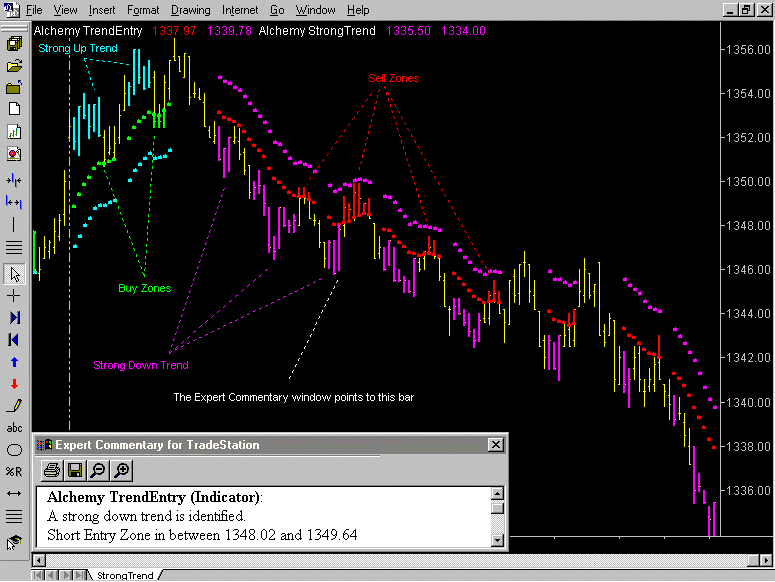Jump to previous bar with left triangle icon
775x582 pixels.
click(x=14, y=340)
